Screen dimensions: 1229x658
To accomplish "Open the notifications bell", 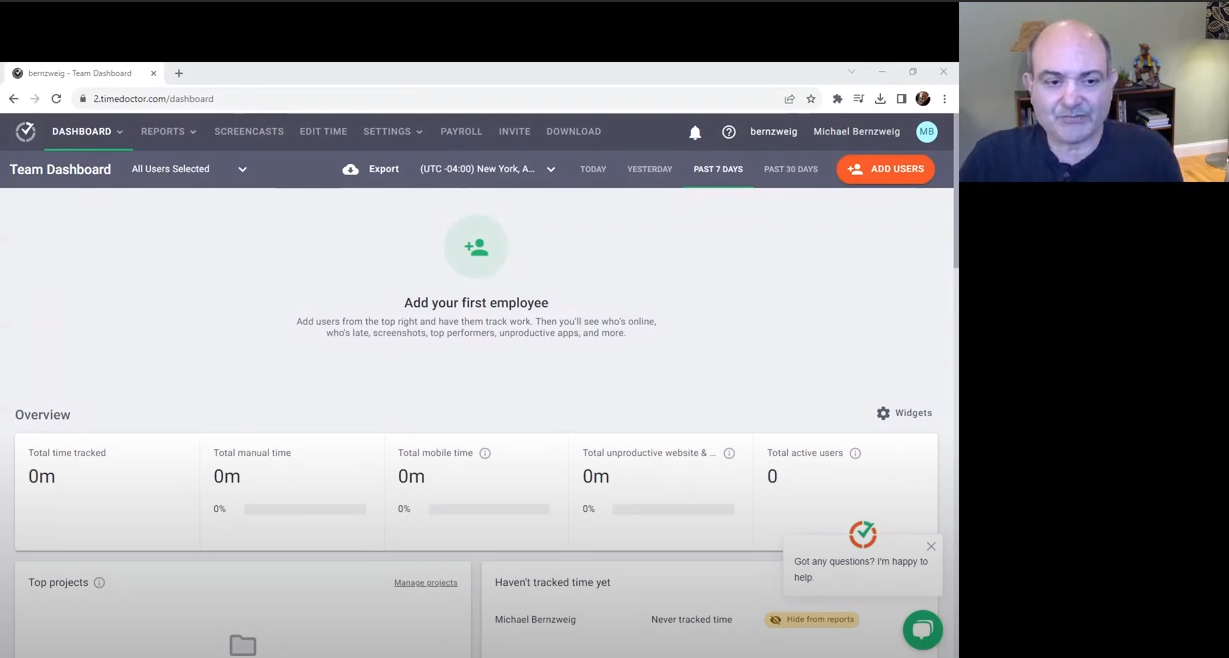I will [x=695, y=132].
